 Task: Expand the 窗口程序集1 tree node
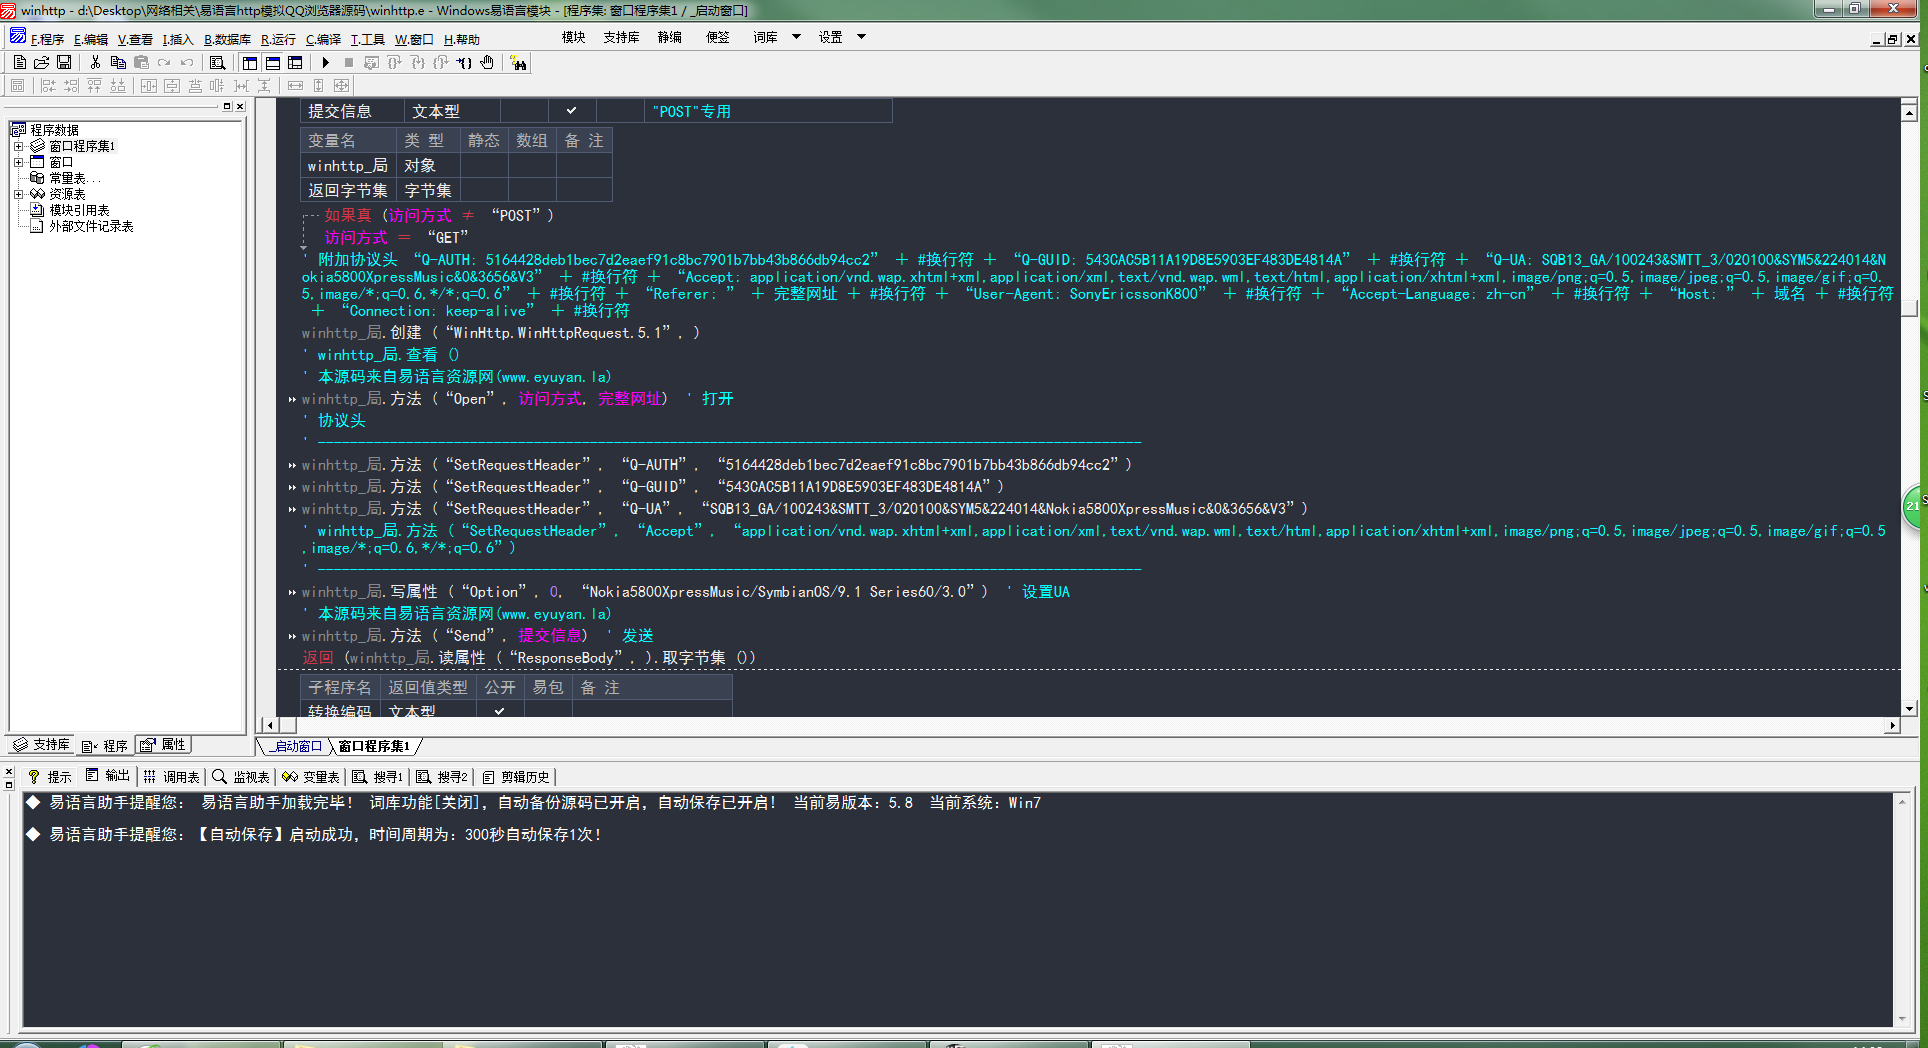click(18, 146)
